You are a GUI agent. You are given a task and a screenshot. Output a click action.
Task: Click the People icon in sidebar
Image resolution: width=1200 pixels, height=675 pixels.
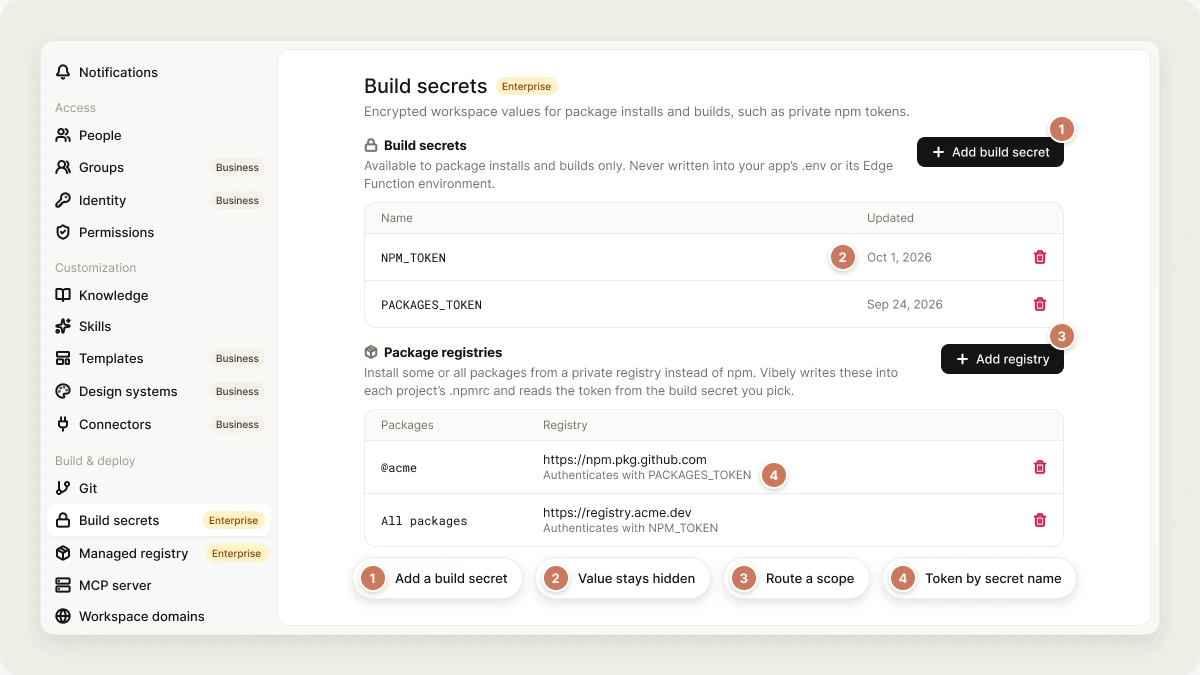(63, 135)
